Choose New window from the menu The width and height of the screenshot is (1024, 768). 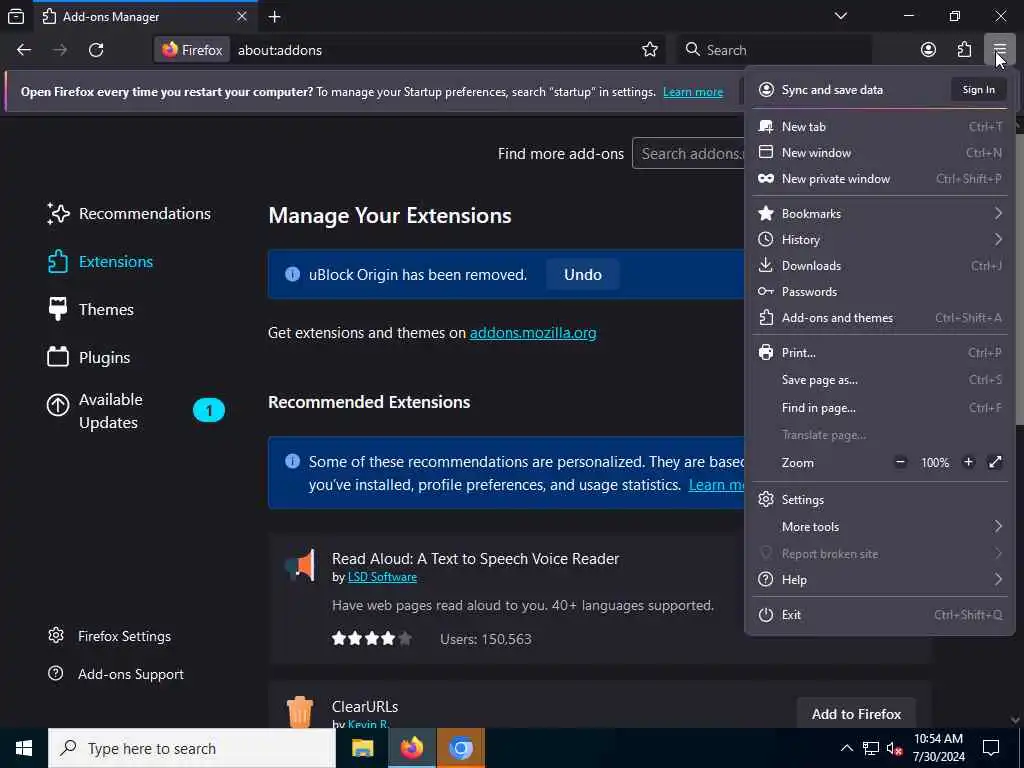(x=880, y=153)
